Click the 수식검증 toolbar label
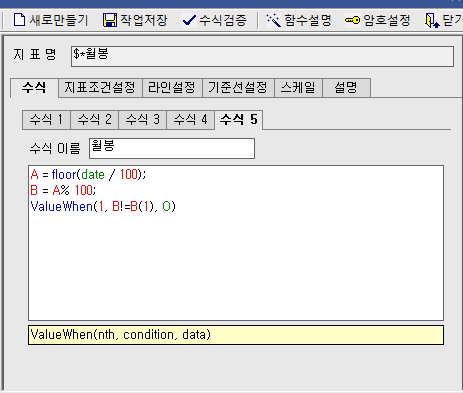This screenshot has width=463, height=393. [223, 20]
